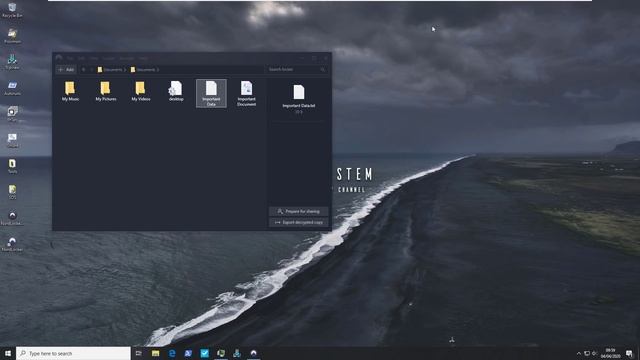Open the volume control in system tray

pos(595,353)
